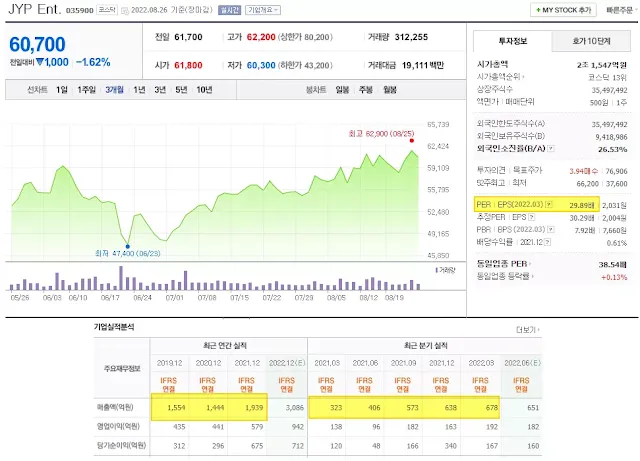Image resolution: width=640 pixels, height=461 pixels.
Task: Switch to the 호가 10단계 tab
Action: (x=591, y=41)
